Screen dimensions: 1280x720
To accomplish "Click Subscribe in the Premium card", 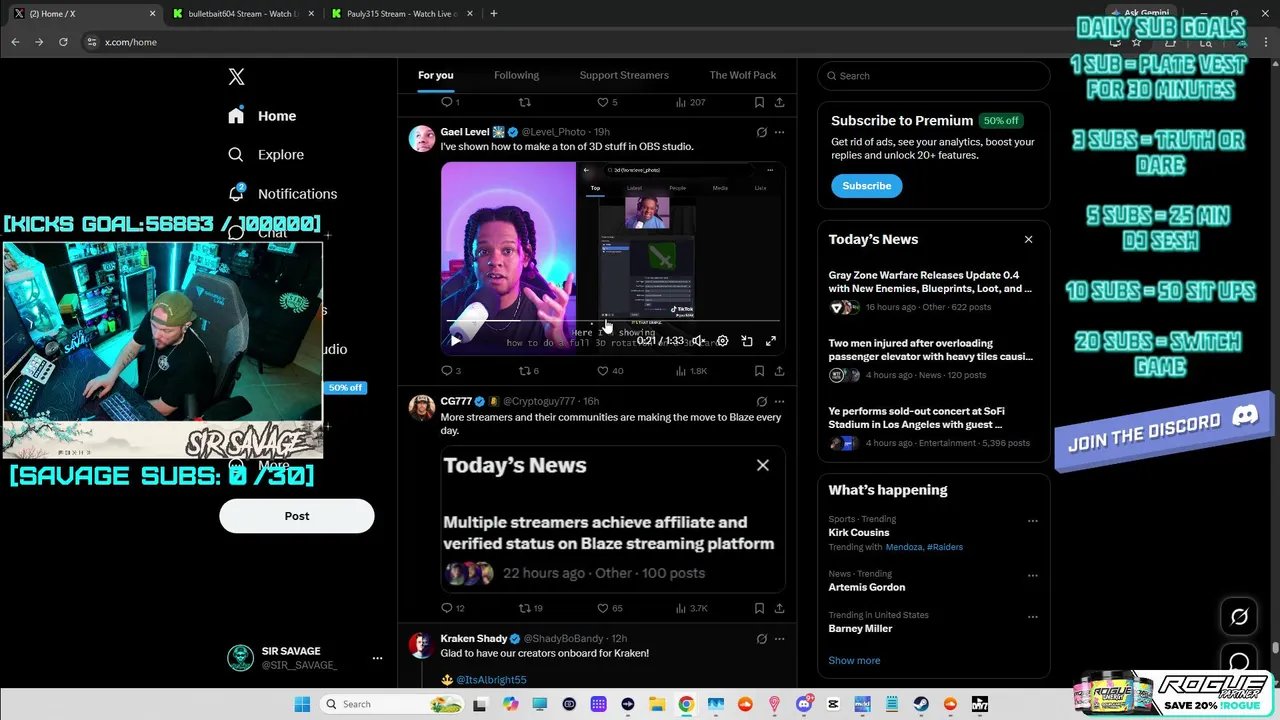I will [866, 186].
